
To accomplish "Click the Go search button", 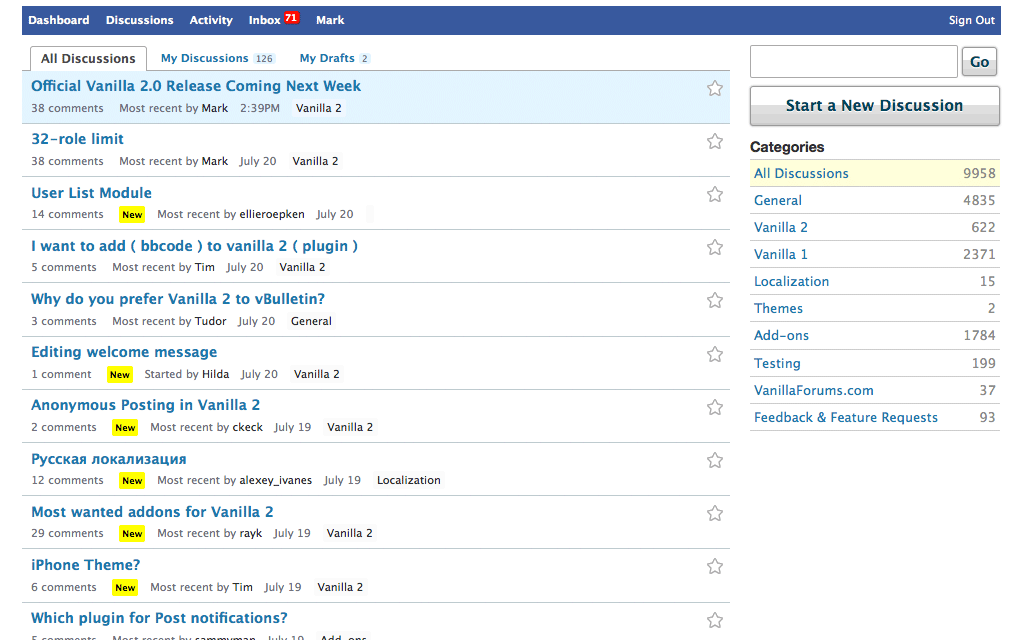I will 979,62.
